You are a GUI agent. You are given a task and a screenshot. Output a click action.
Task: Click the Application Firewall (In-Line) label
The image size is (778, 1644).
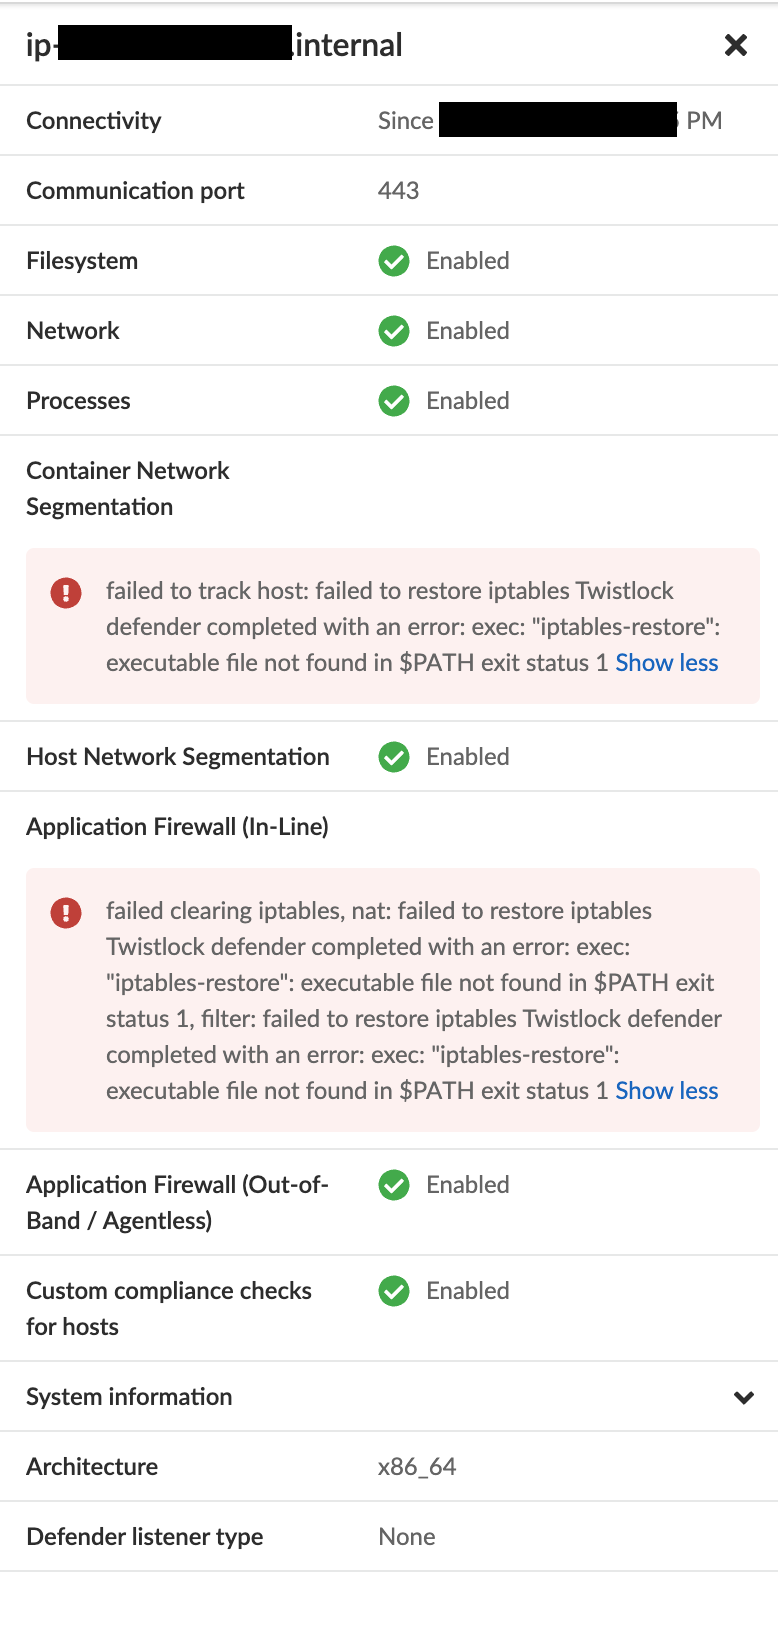[x=177, y=827]
